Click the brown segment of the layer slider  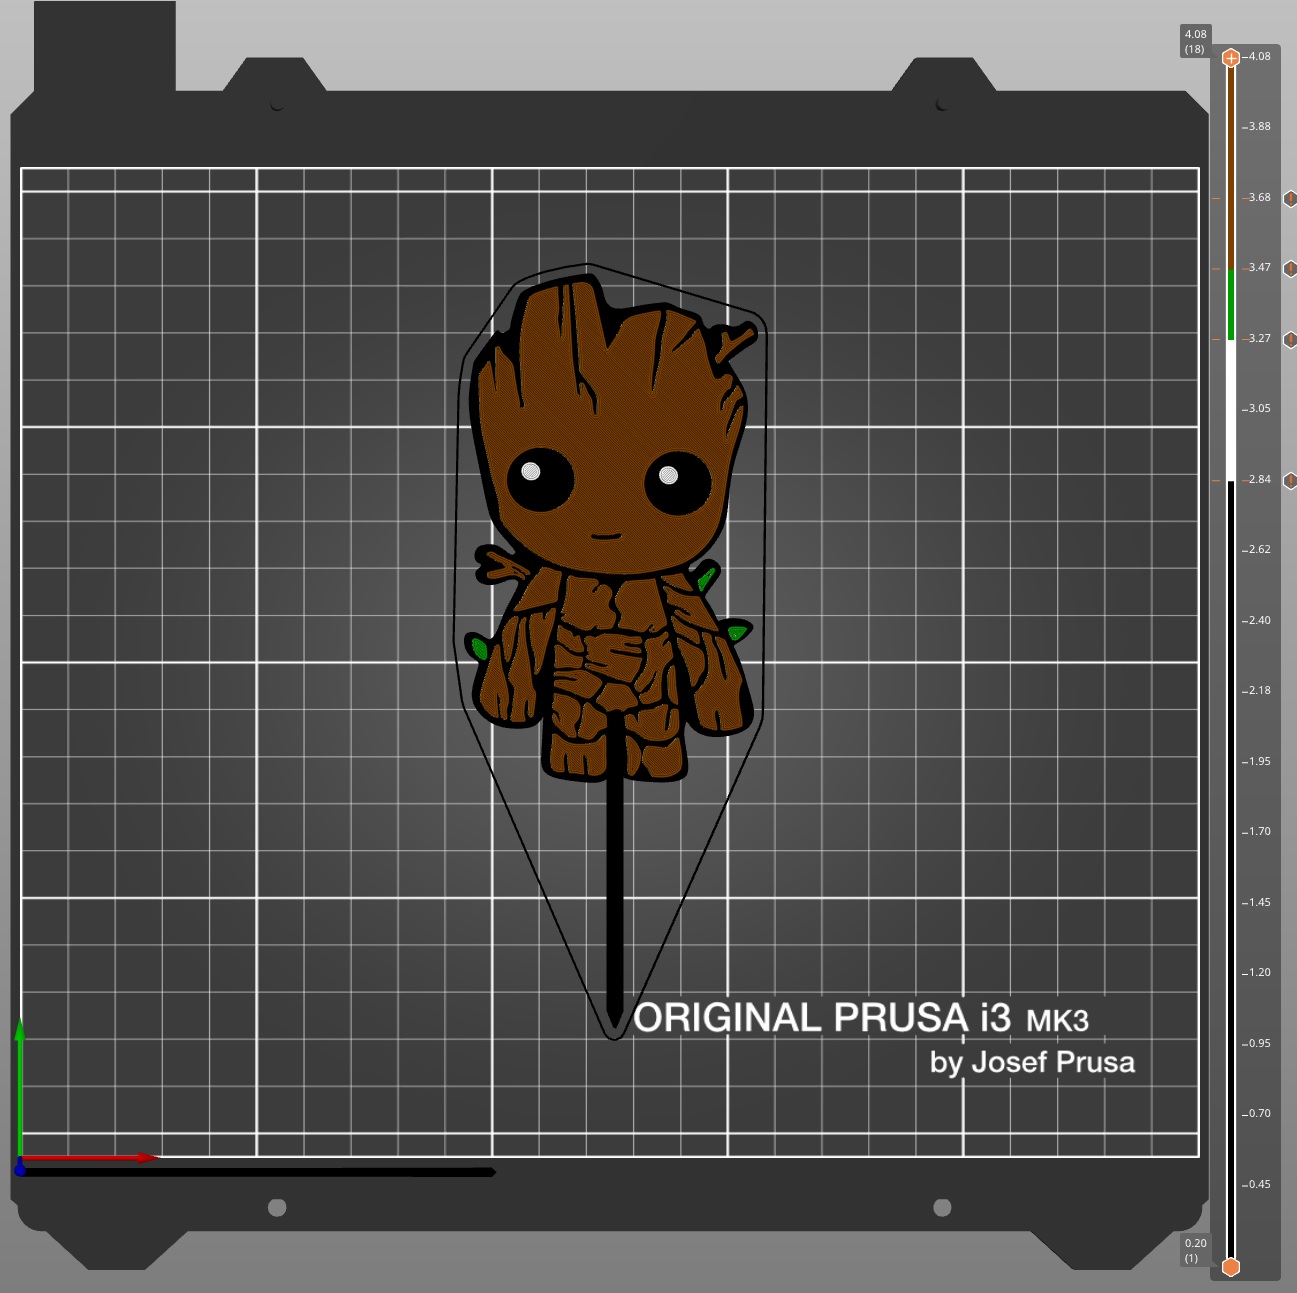(x=1231, y=168)
